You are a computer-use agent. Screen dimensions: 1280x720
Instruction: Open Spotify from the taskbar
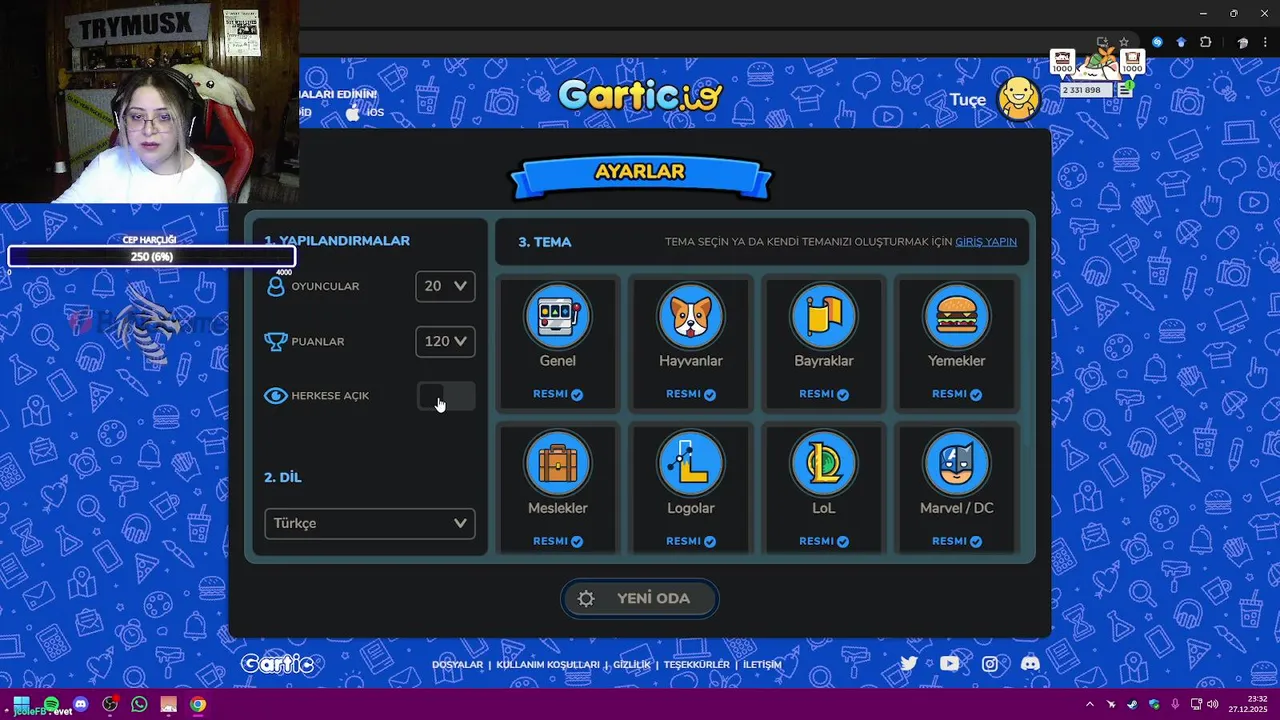tap(51, 704)
